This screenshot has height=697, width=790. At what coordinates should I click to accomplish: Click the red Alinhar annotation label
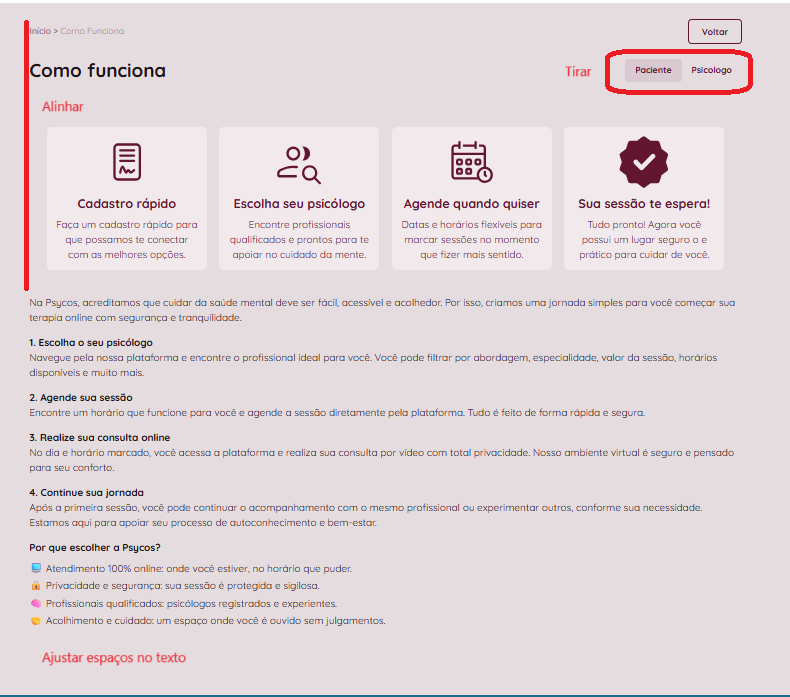[63, 106]
